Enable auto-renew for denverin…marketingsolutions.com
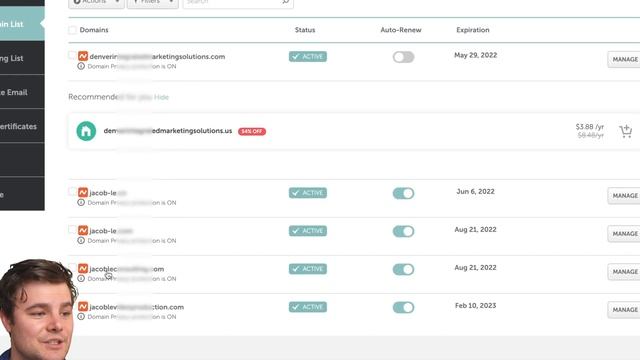 403,57
